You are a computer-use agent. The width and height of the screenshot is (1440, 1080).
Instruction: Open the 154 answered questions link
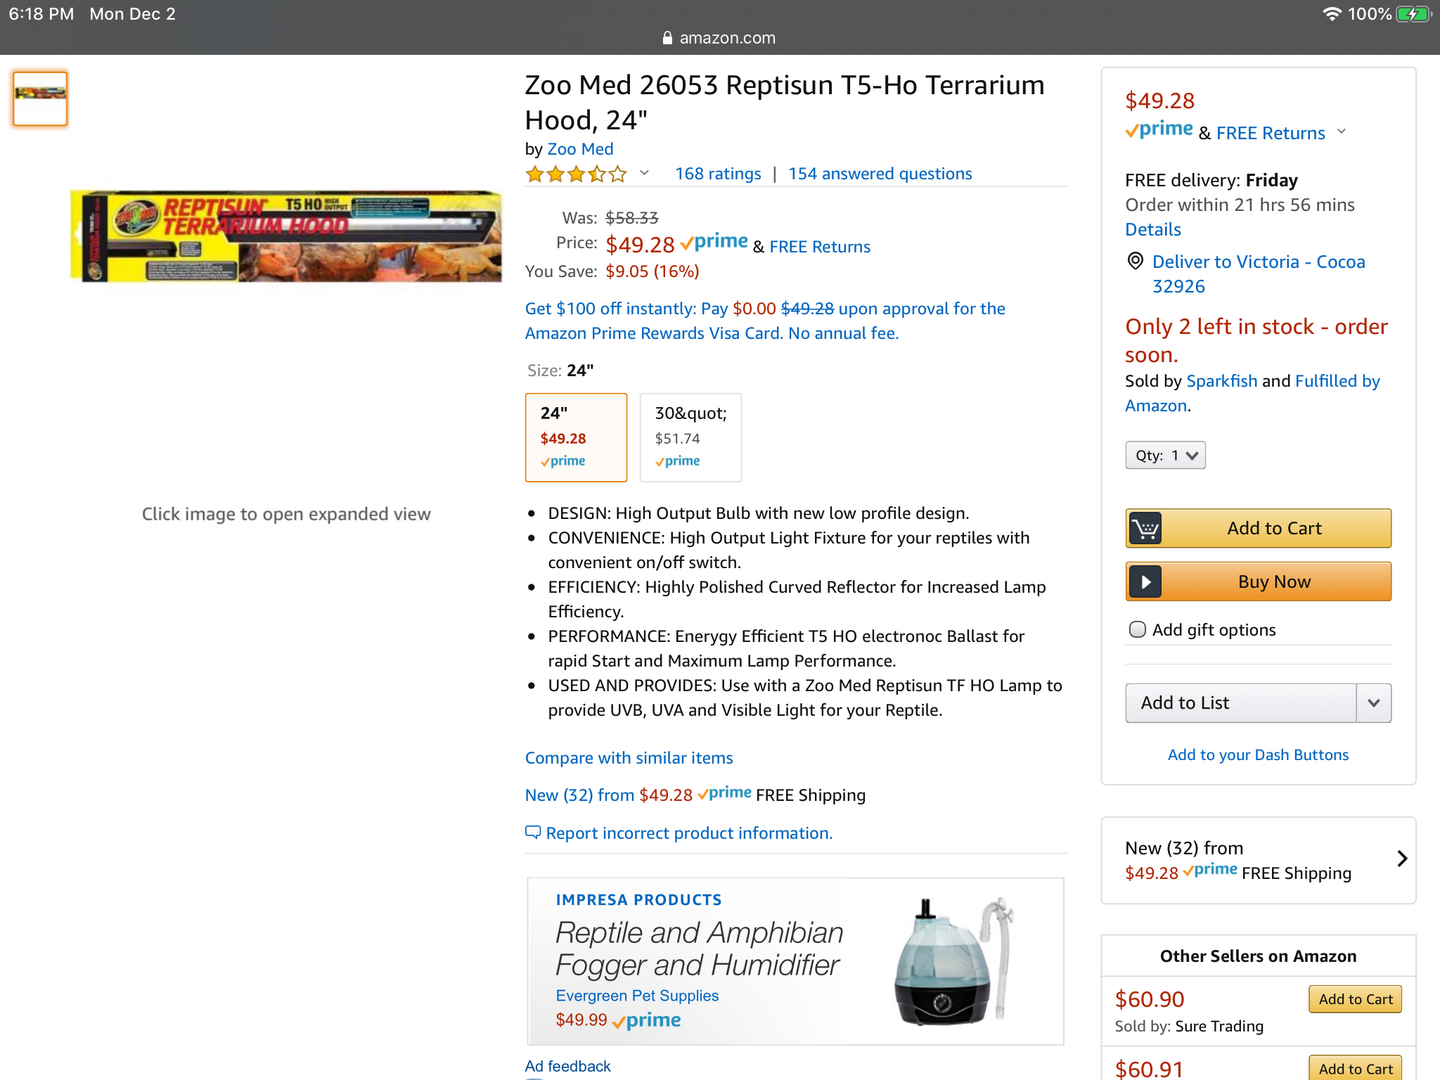coord(880,174)
